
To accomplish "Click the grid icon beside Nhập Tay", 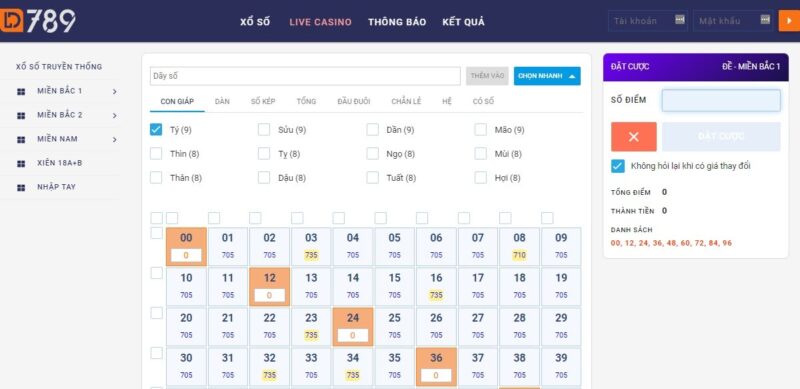I will pos(21,188).
